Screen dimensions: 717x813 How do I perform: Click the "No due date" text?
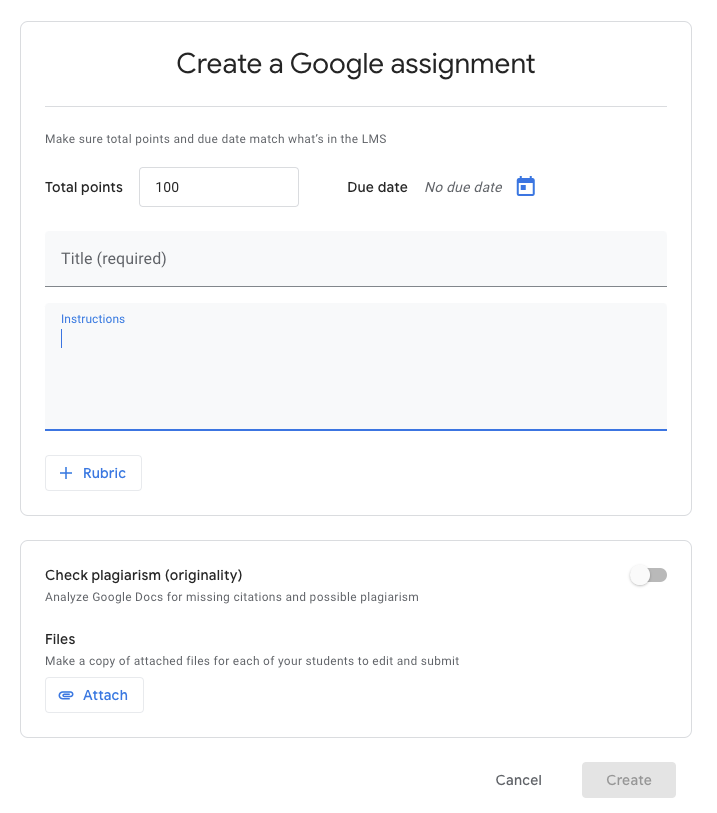pos(463,187)
